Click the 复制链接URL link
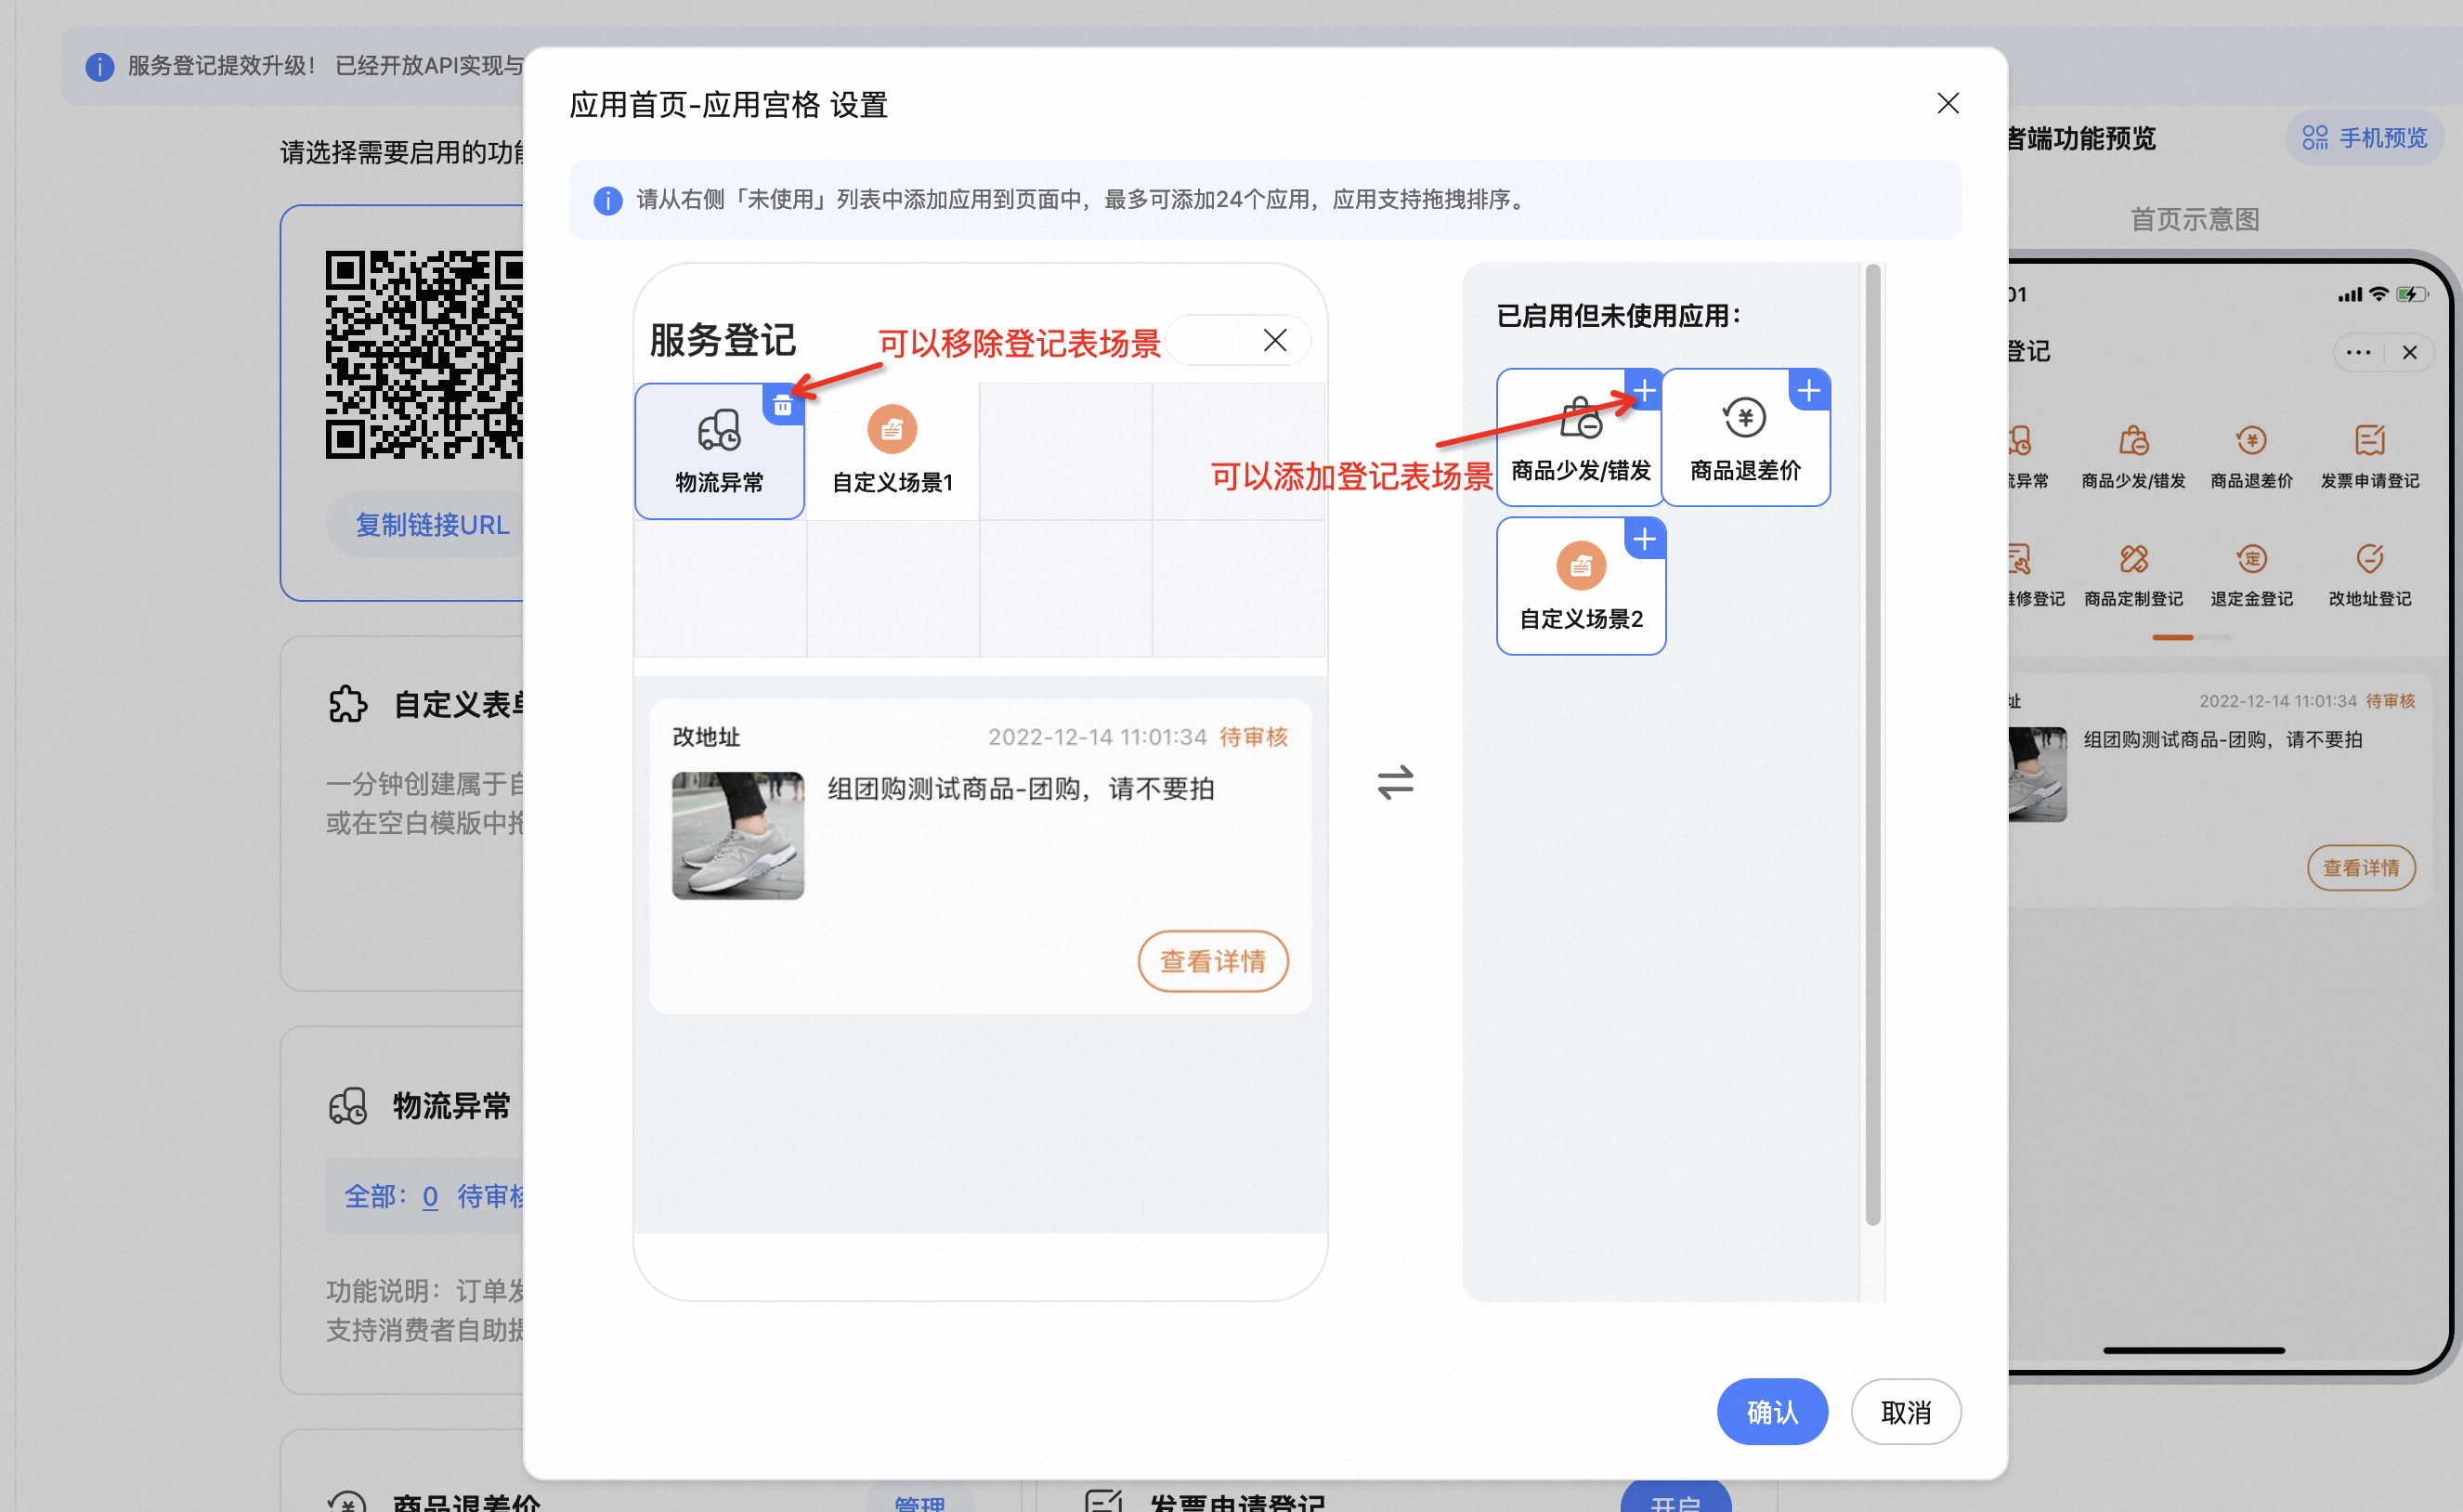2463x1512 pixels. coord(432,525)
